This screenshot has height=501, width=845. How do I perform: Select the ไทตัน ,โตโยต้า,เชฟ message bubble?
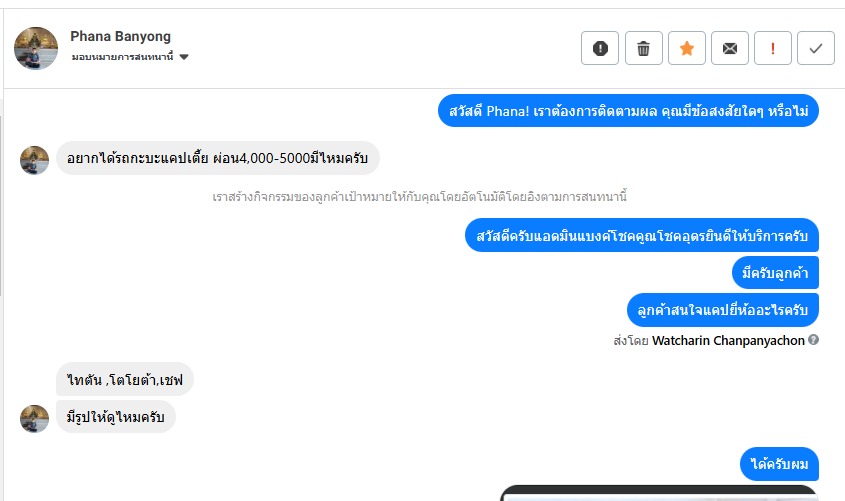point(124,379)
